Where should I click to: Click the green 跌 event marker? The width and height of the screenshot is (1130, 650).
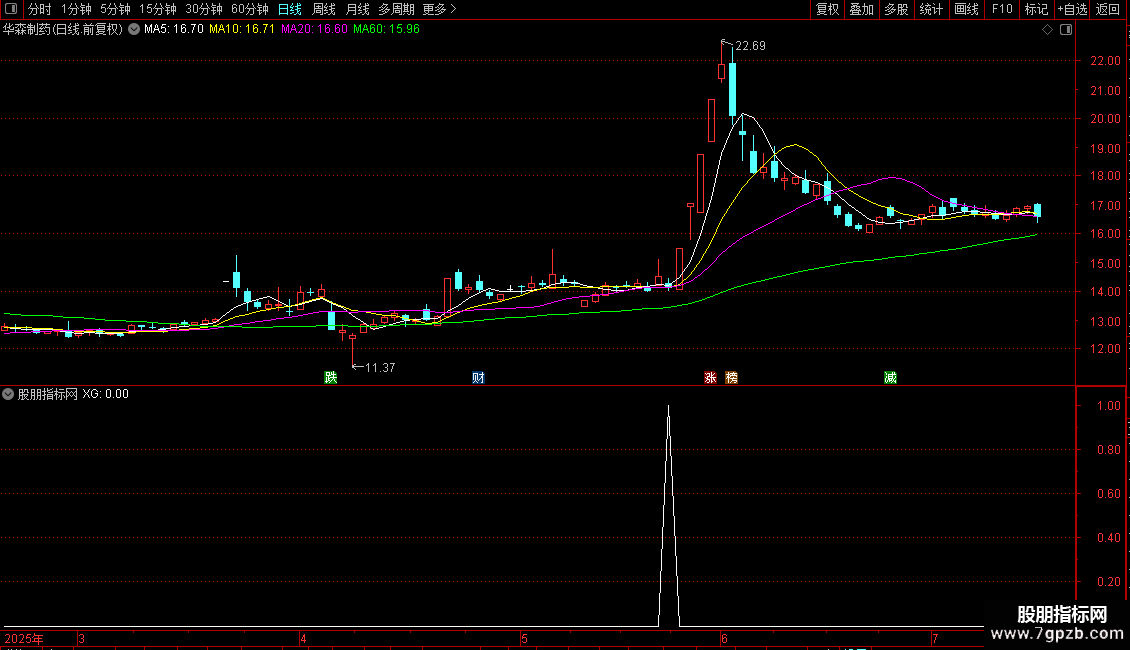(331, 378)
